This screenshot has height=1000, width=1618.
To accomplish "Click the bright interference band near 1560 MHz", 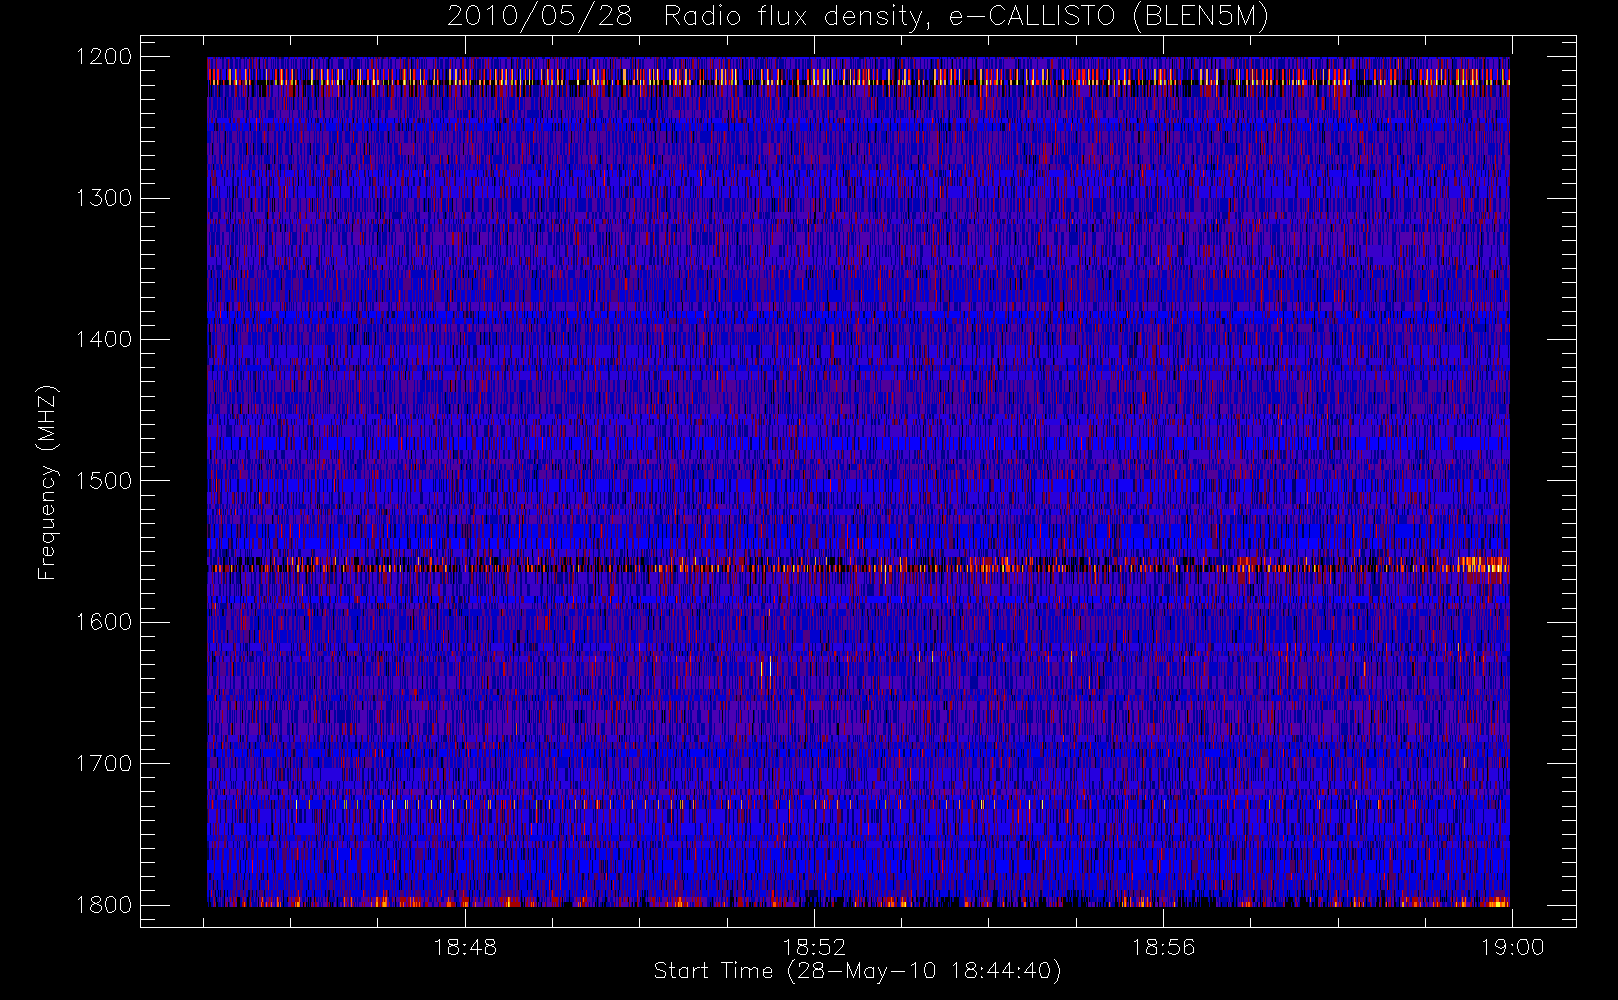I will (x=858, y=565).
